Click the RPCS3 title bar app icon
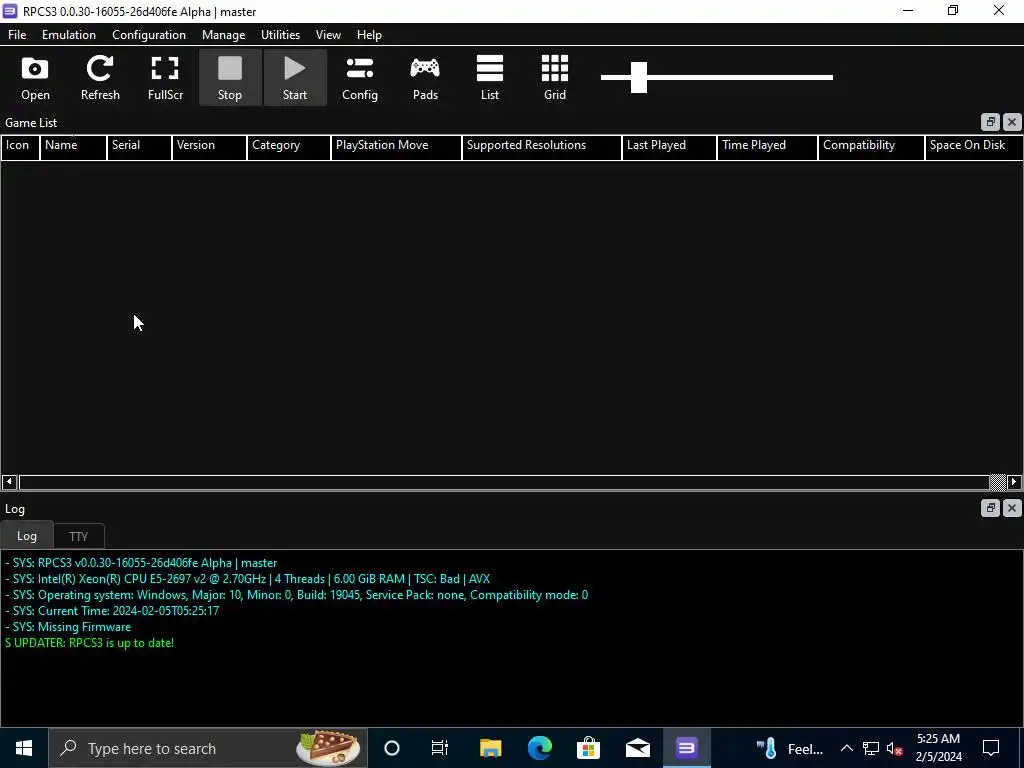 pyautogui.click(x=10, y=11)
